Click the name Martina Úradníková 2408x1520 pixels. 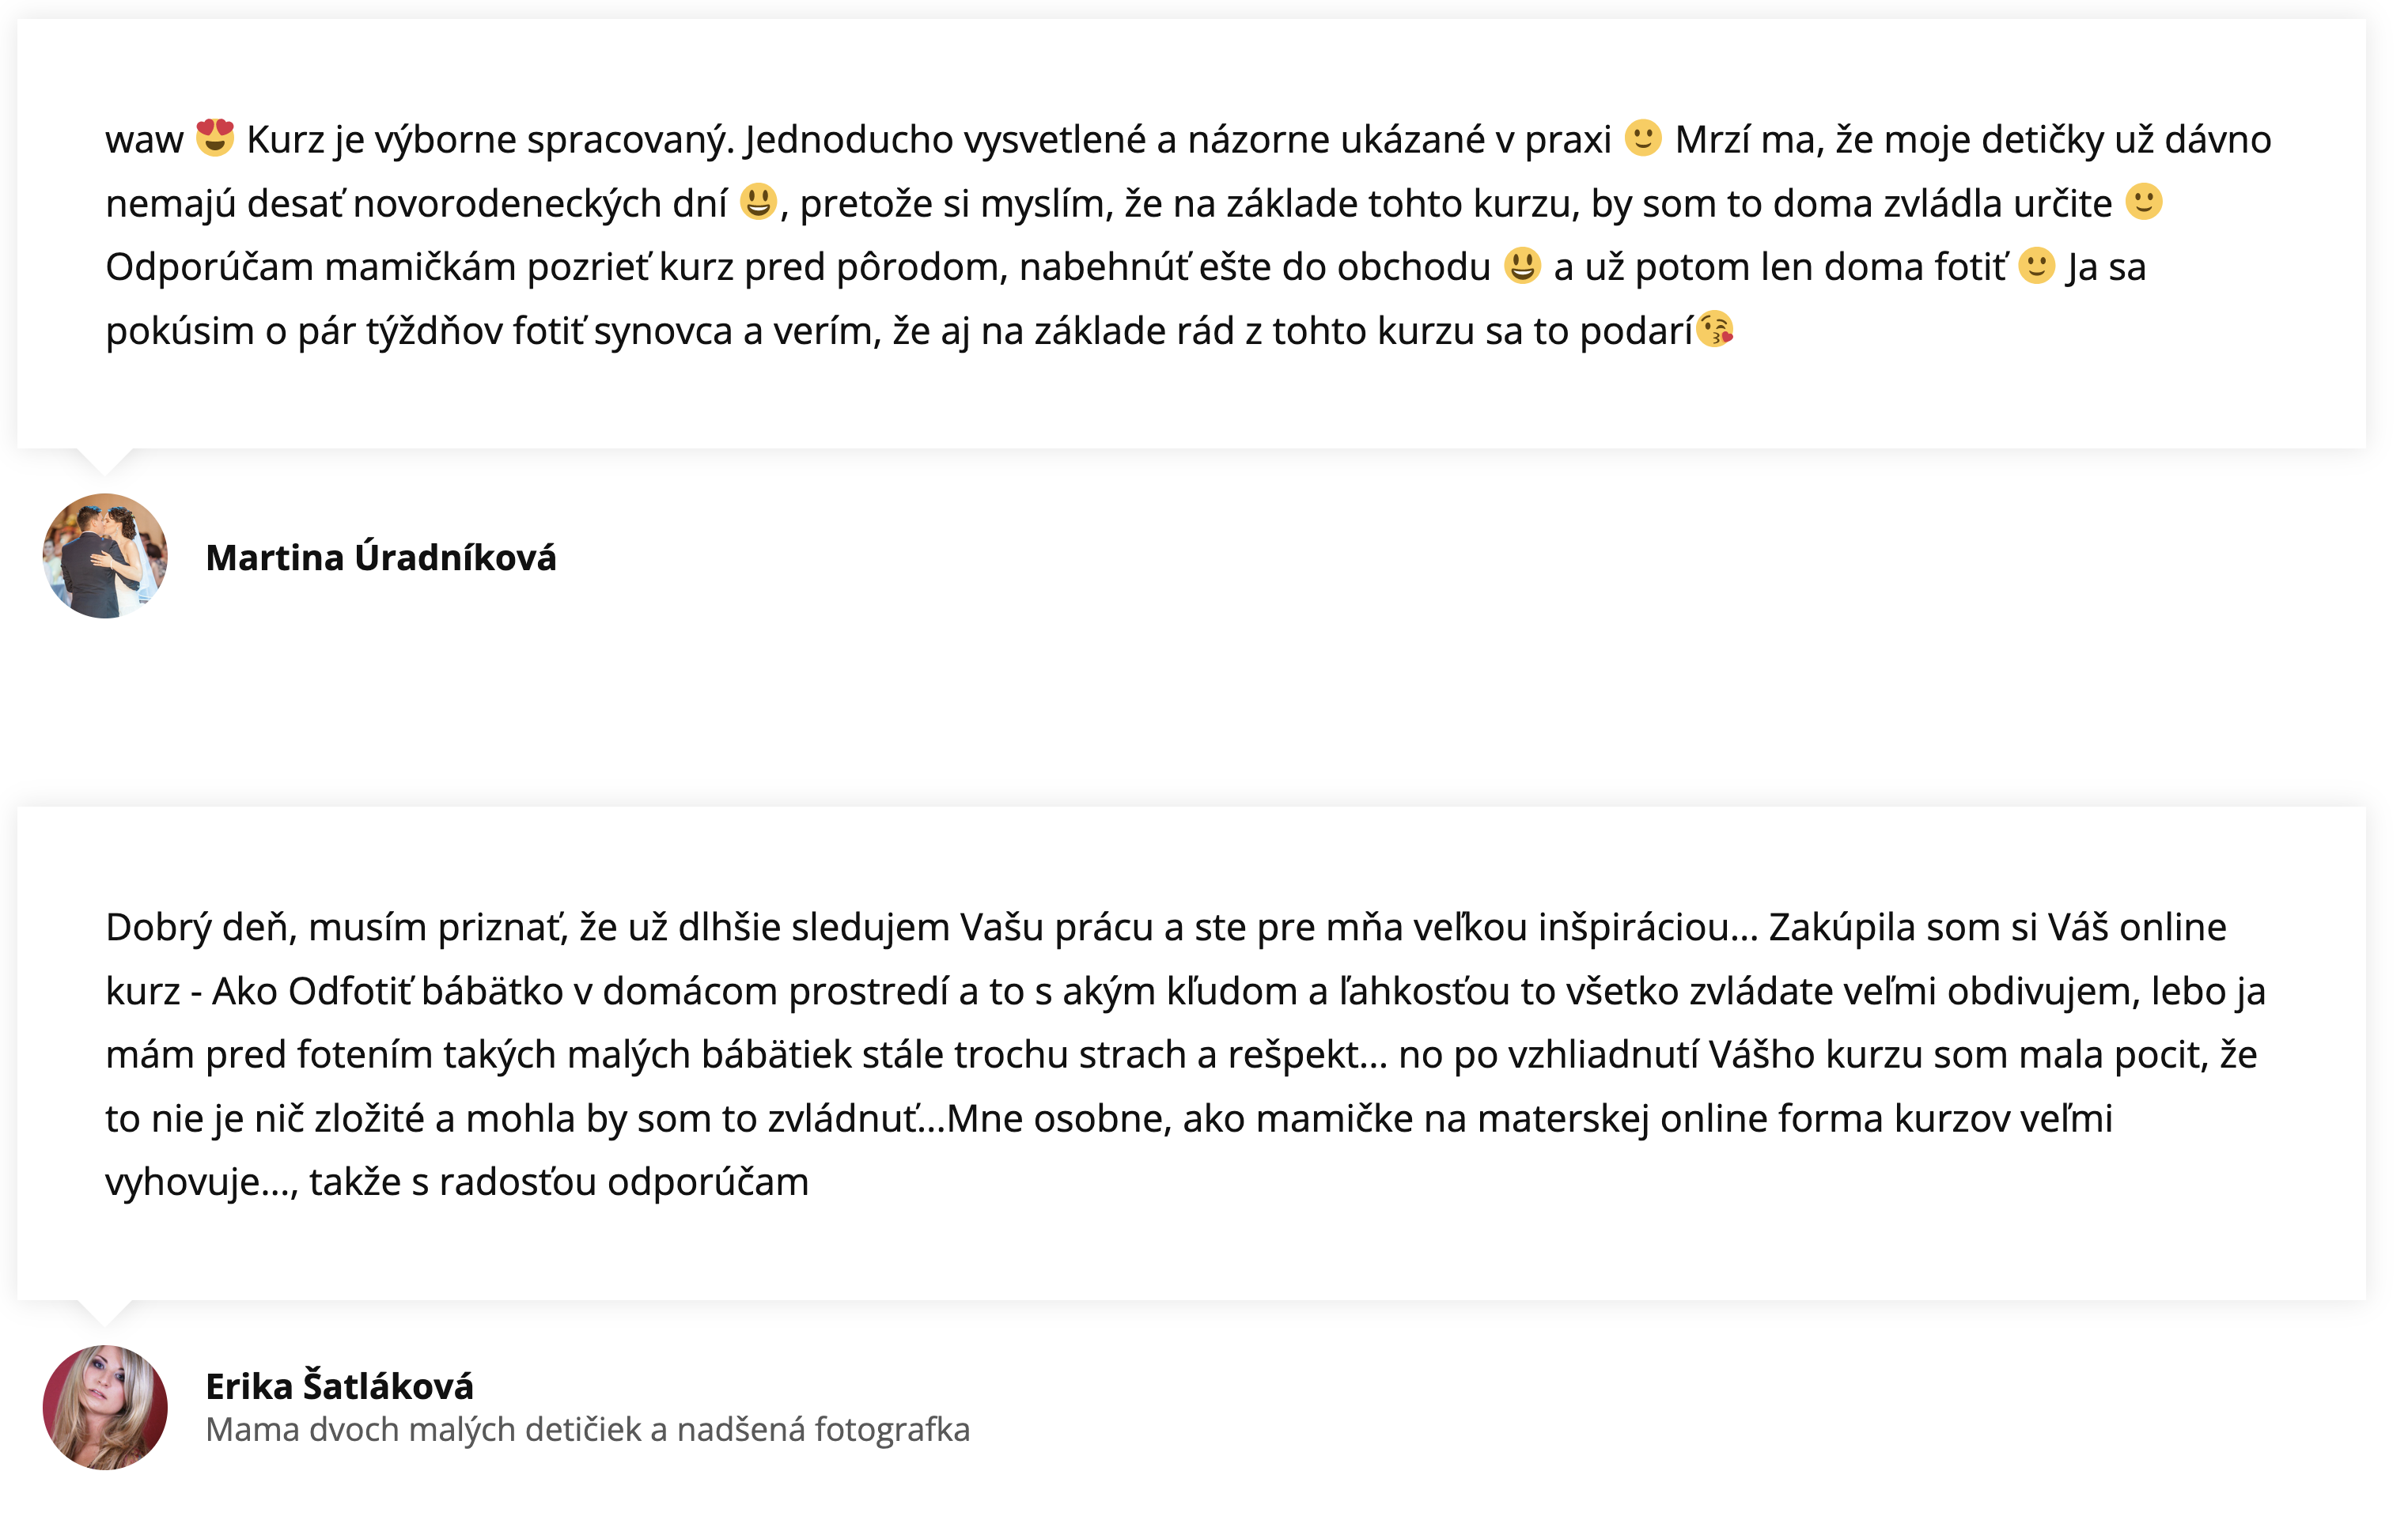click(381, 557)
